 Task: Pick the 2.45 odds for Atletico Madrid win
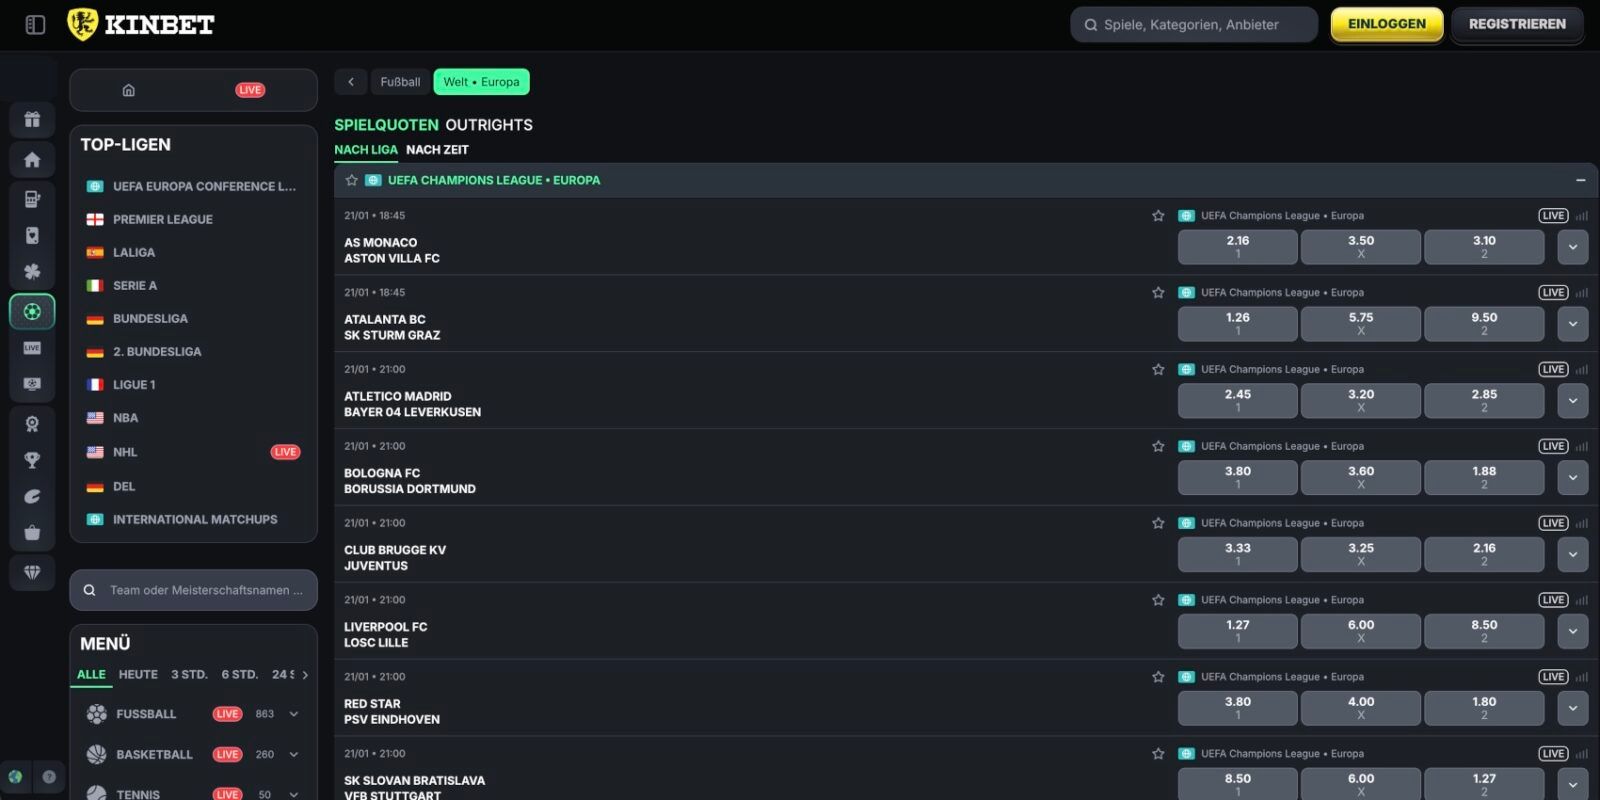tap(1237, 401)
